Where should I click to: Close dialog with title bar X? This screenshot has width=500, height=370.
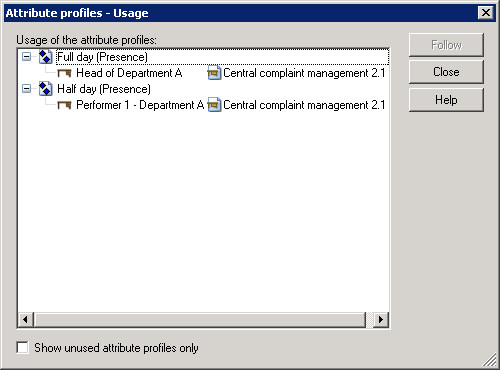click(x=486, y=13)
